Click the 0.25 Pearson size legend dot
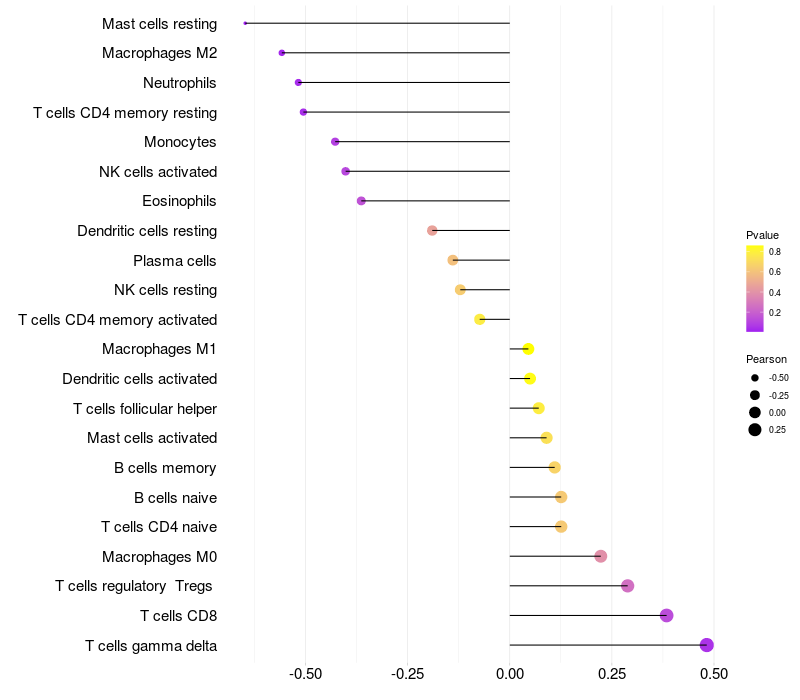This screenshot has width=800, height=700. point(755,430)
